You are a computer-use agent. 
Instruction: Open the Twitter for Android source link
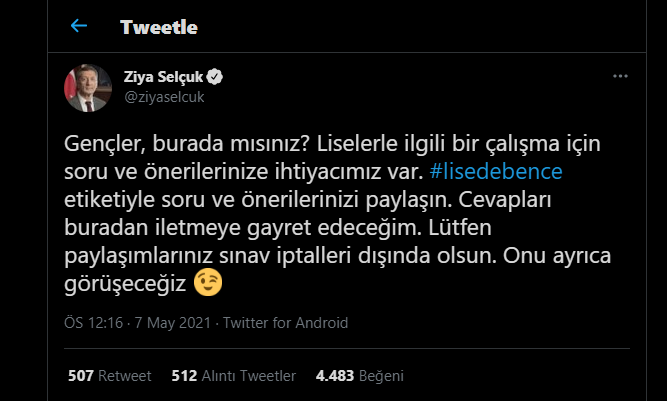(x=285, y=323)
